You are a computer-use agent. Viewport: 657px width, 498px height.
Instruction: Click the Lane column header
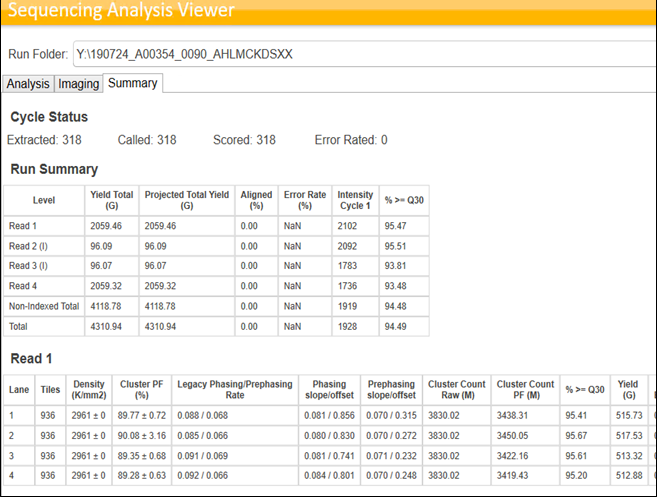click(x=19, y=390)
